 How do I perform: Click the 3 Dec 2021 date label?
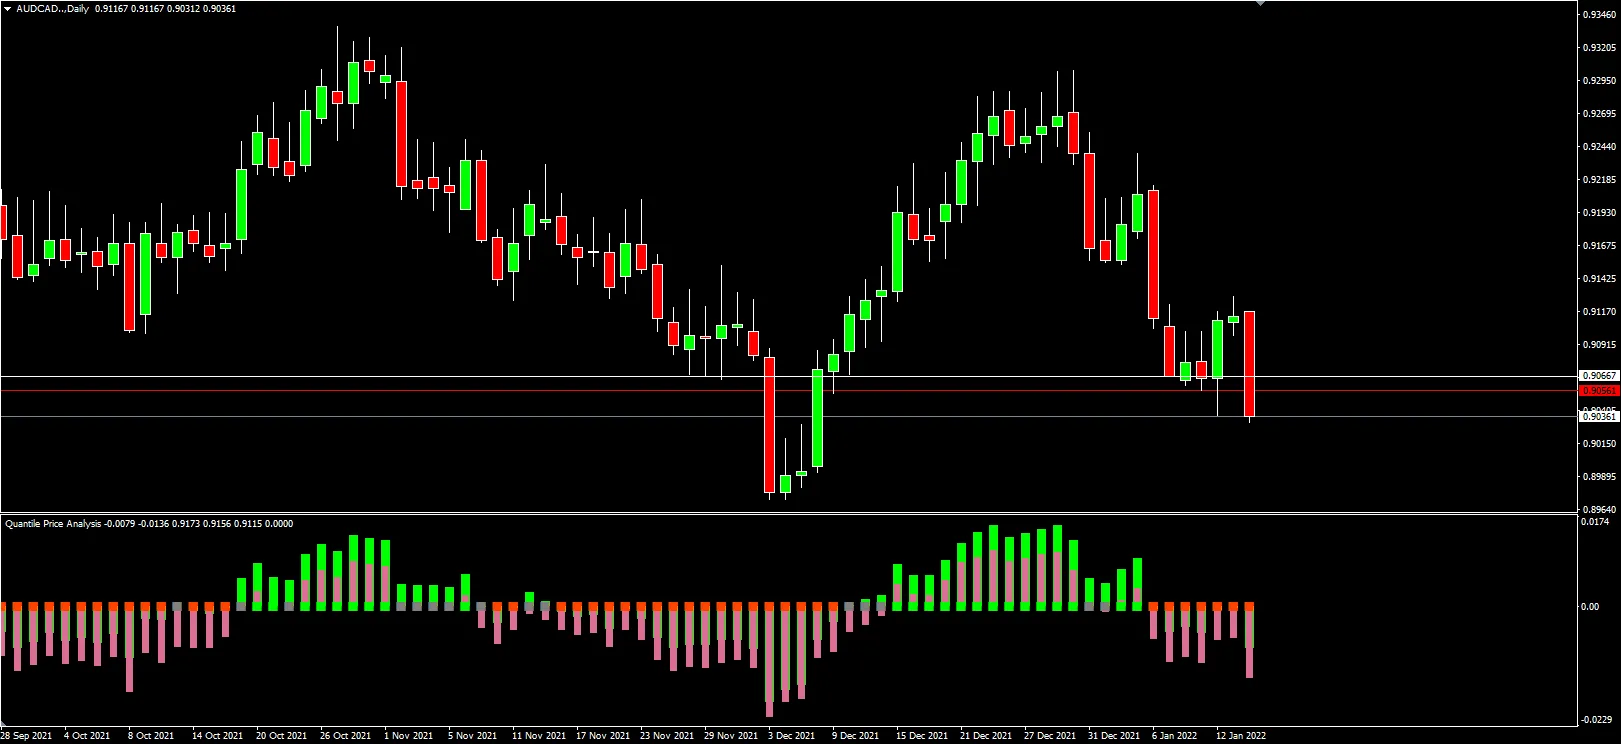792,736
